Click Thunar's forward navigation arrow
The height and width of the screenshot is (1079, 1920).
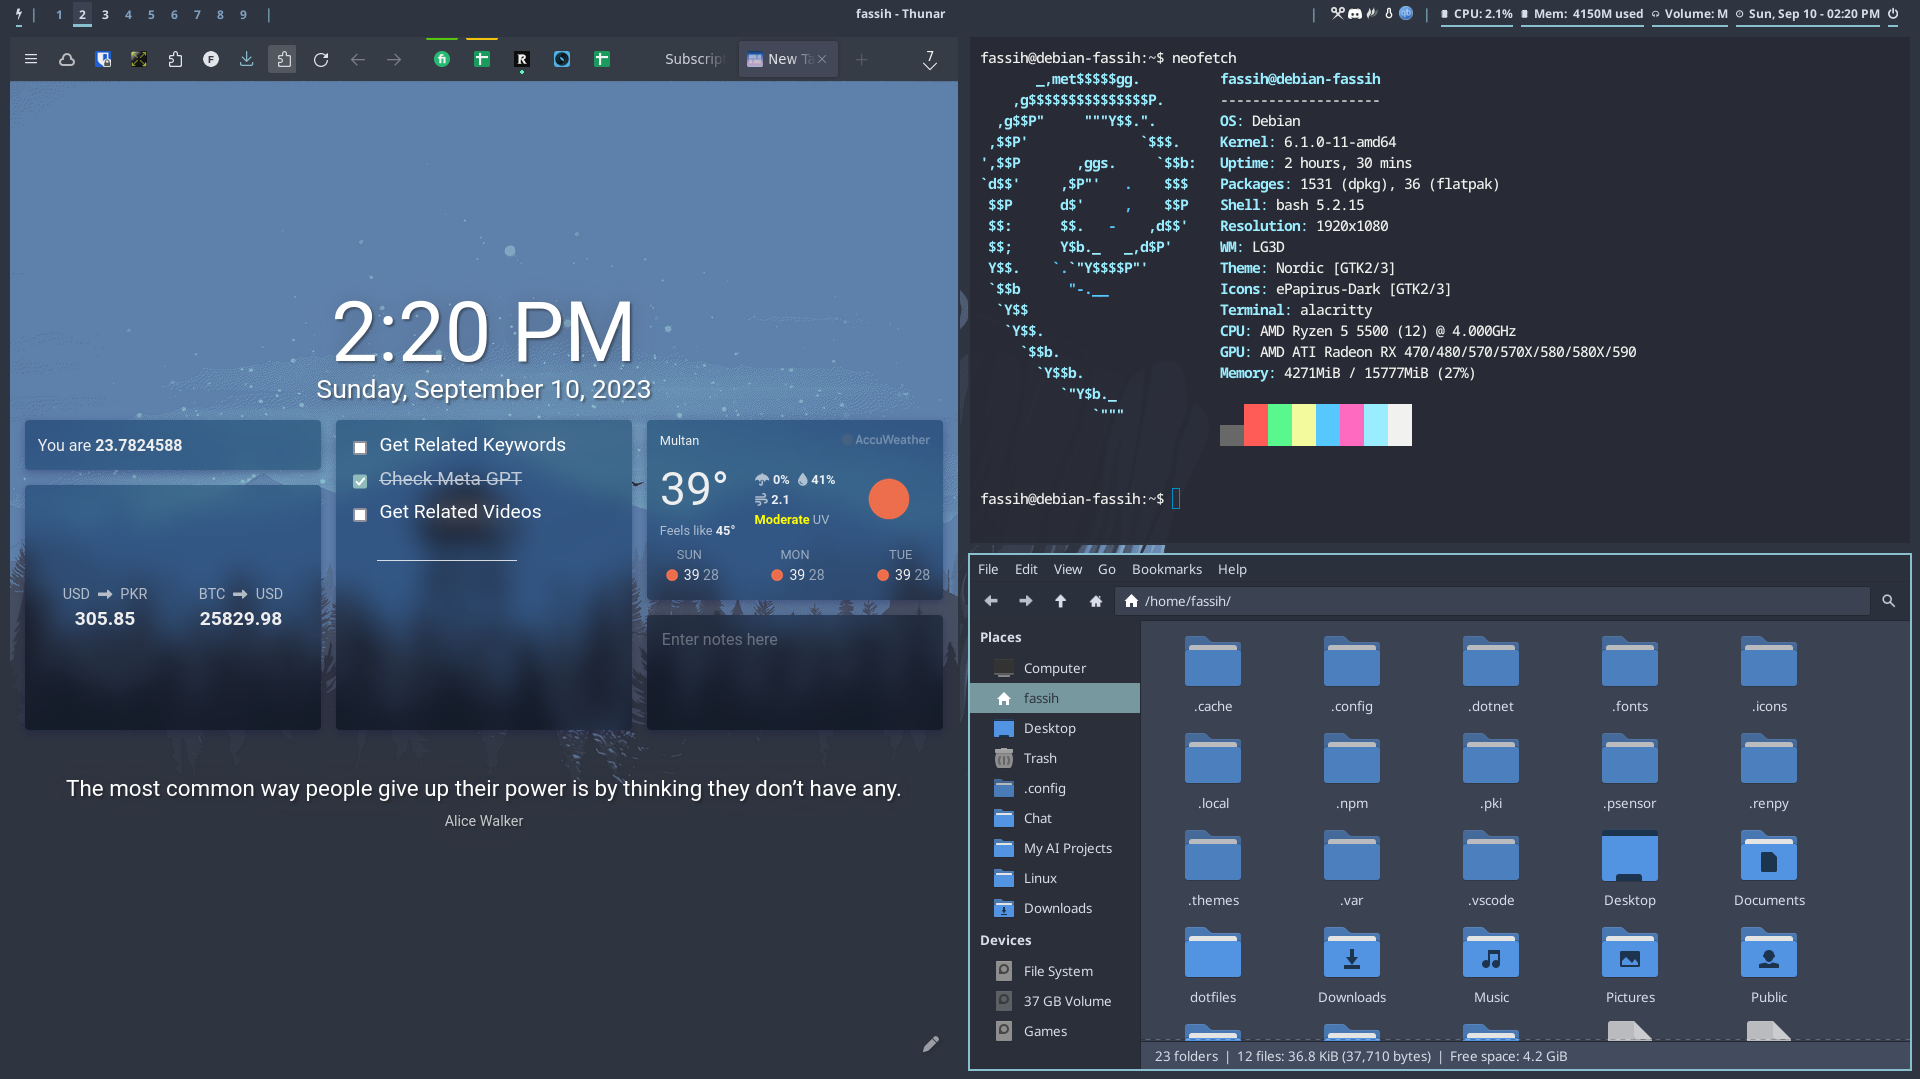[1026, 601]
